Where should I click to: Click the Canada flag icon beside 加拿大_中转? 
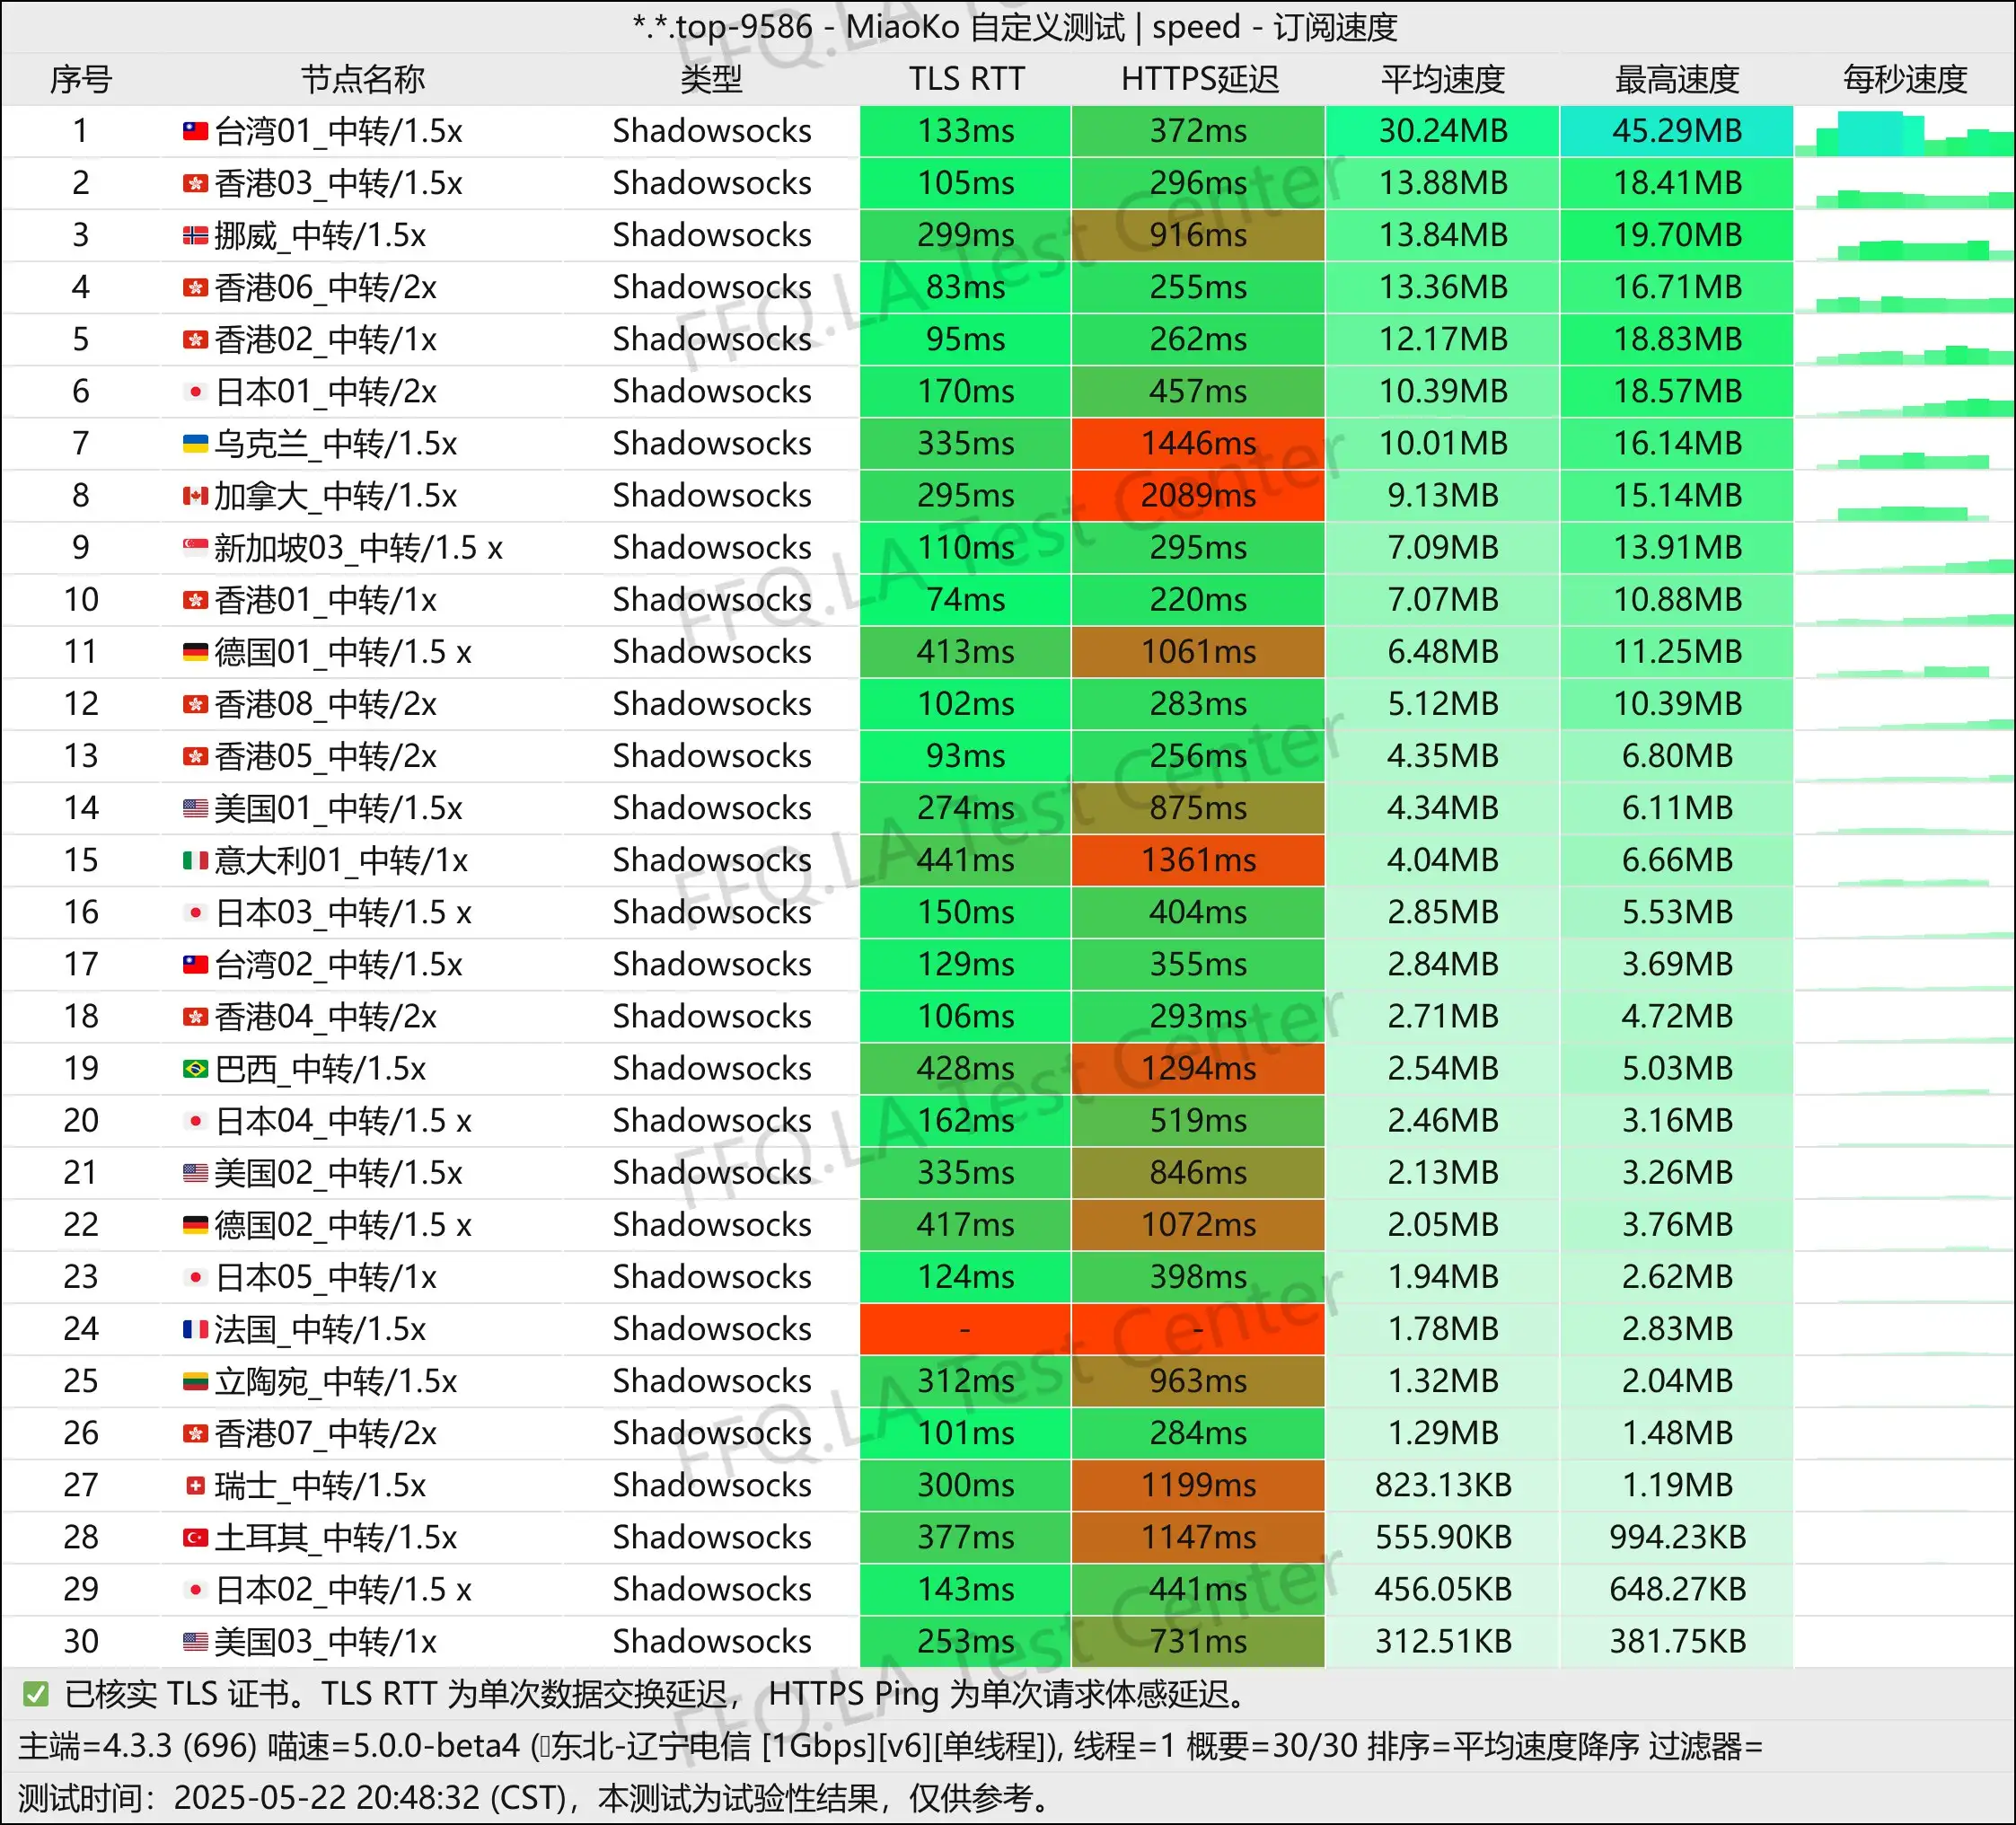[x=195, y=495]
